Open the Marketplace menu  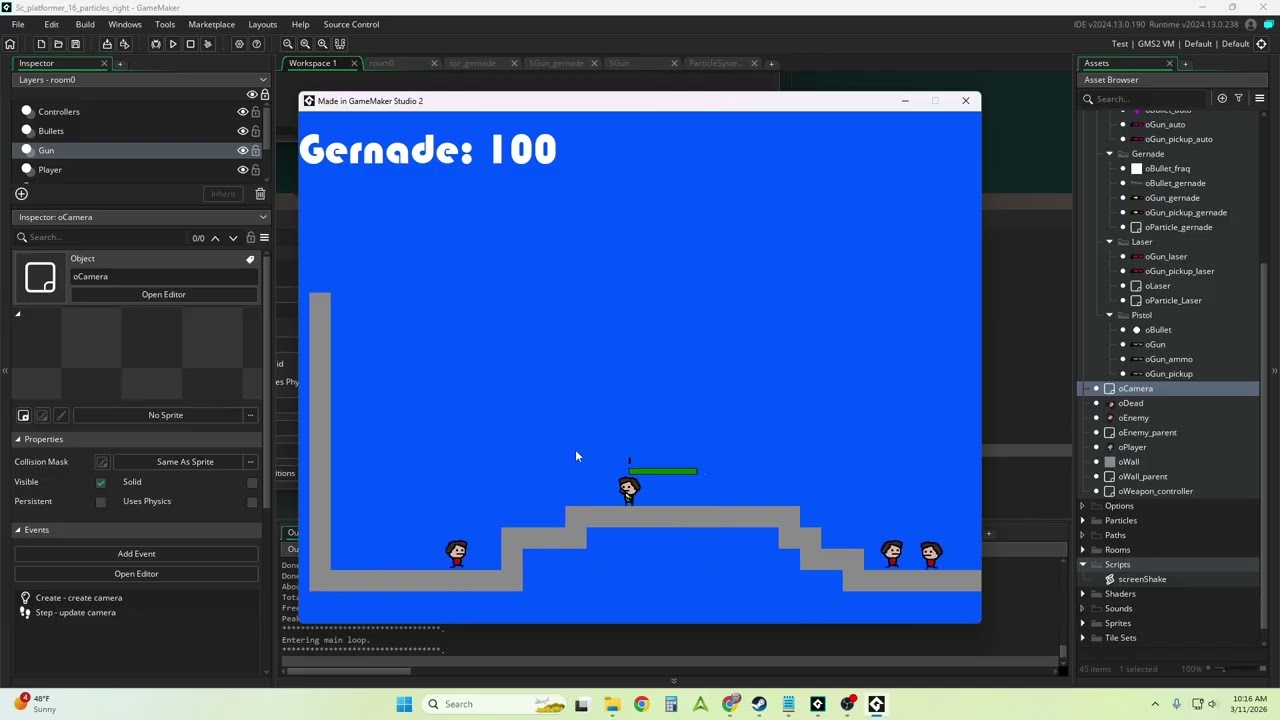pos(212,24)
